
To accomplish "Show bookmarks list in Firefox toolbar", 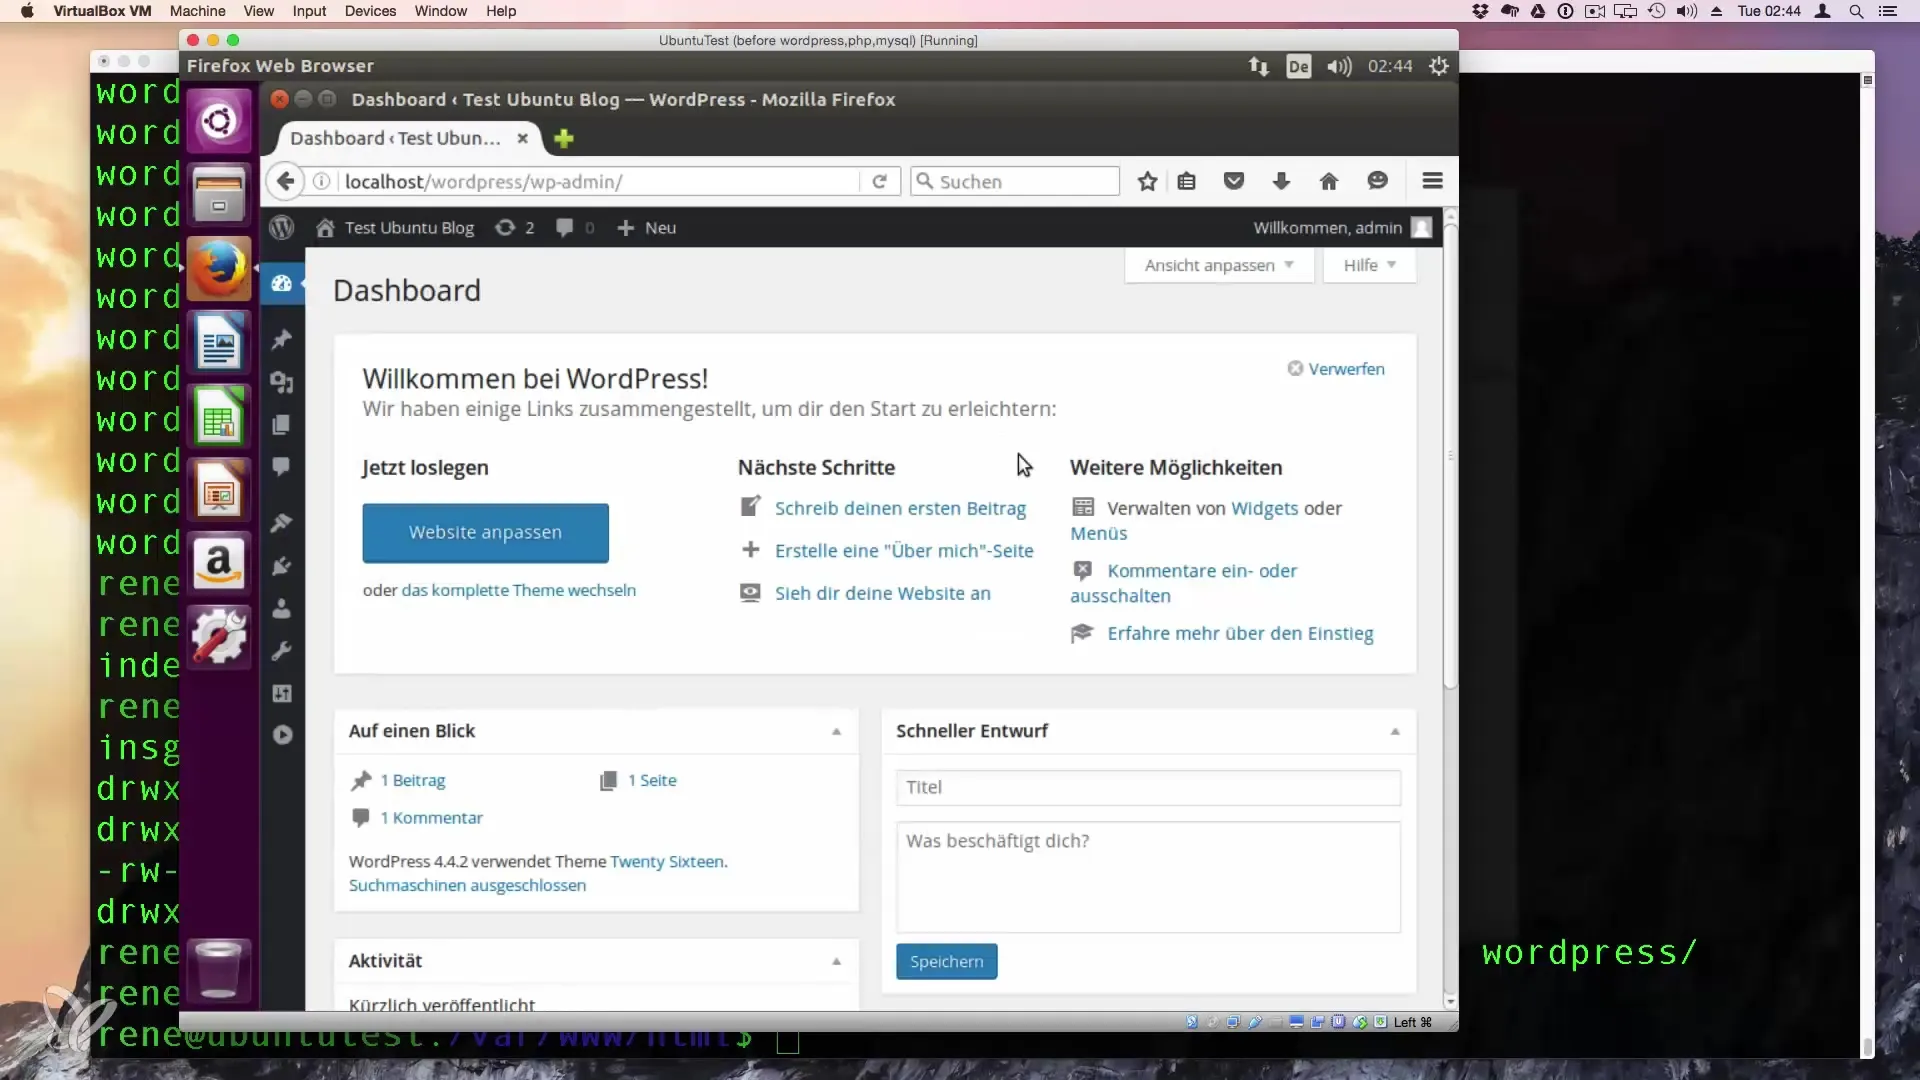I will tap(1187, 181).
